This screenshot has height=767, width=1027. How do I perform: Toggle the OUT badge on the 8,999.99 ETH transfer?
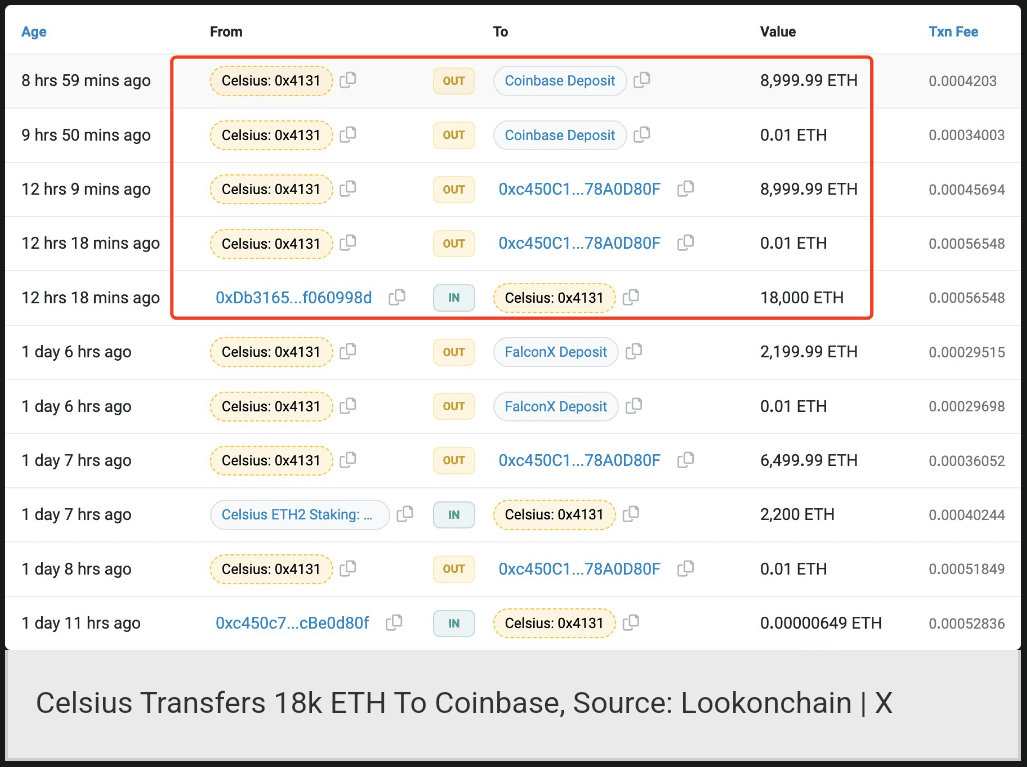pyautogui.click(x=453, y=80)
